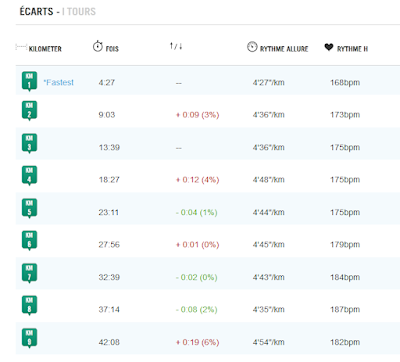The width and height of the screenshot is (400, 362).
Task: Select time cell 23:11
Action: coord(108,212)
